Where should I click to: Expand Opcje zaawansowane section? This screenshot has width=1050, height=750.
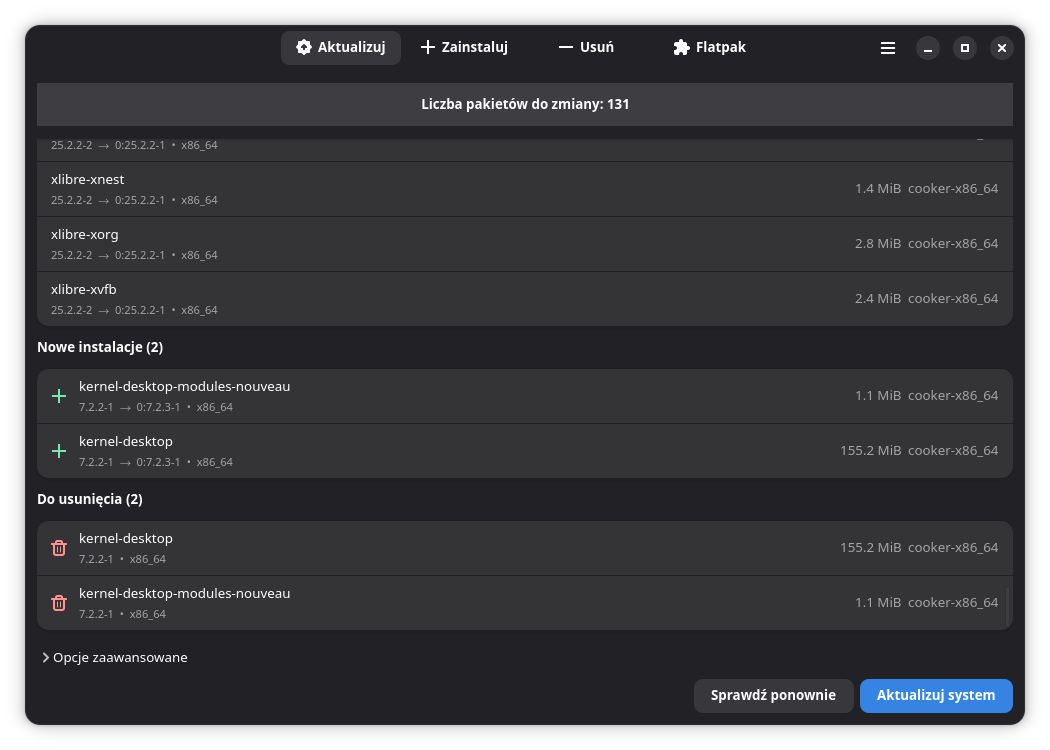point(114,658)
